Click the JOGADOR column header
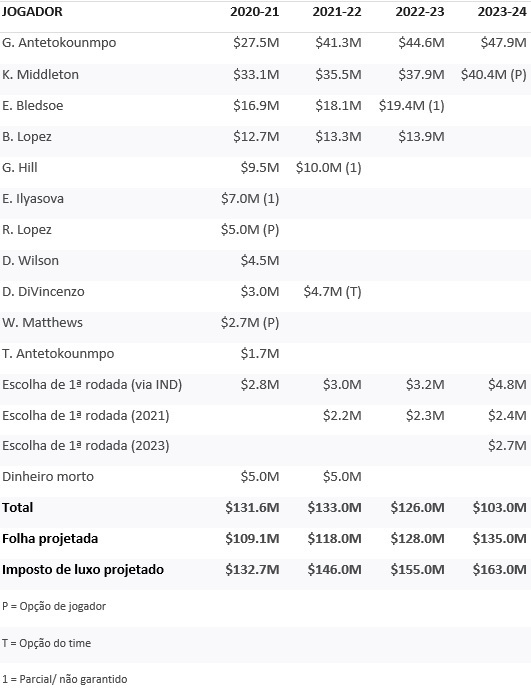The width and height of the screenshot is (531, 693). pos(32,11)
